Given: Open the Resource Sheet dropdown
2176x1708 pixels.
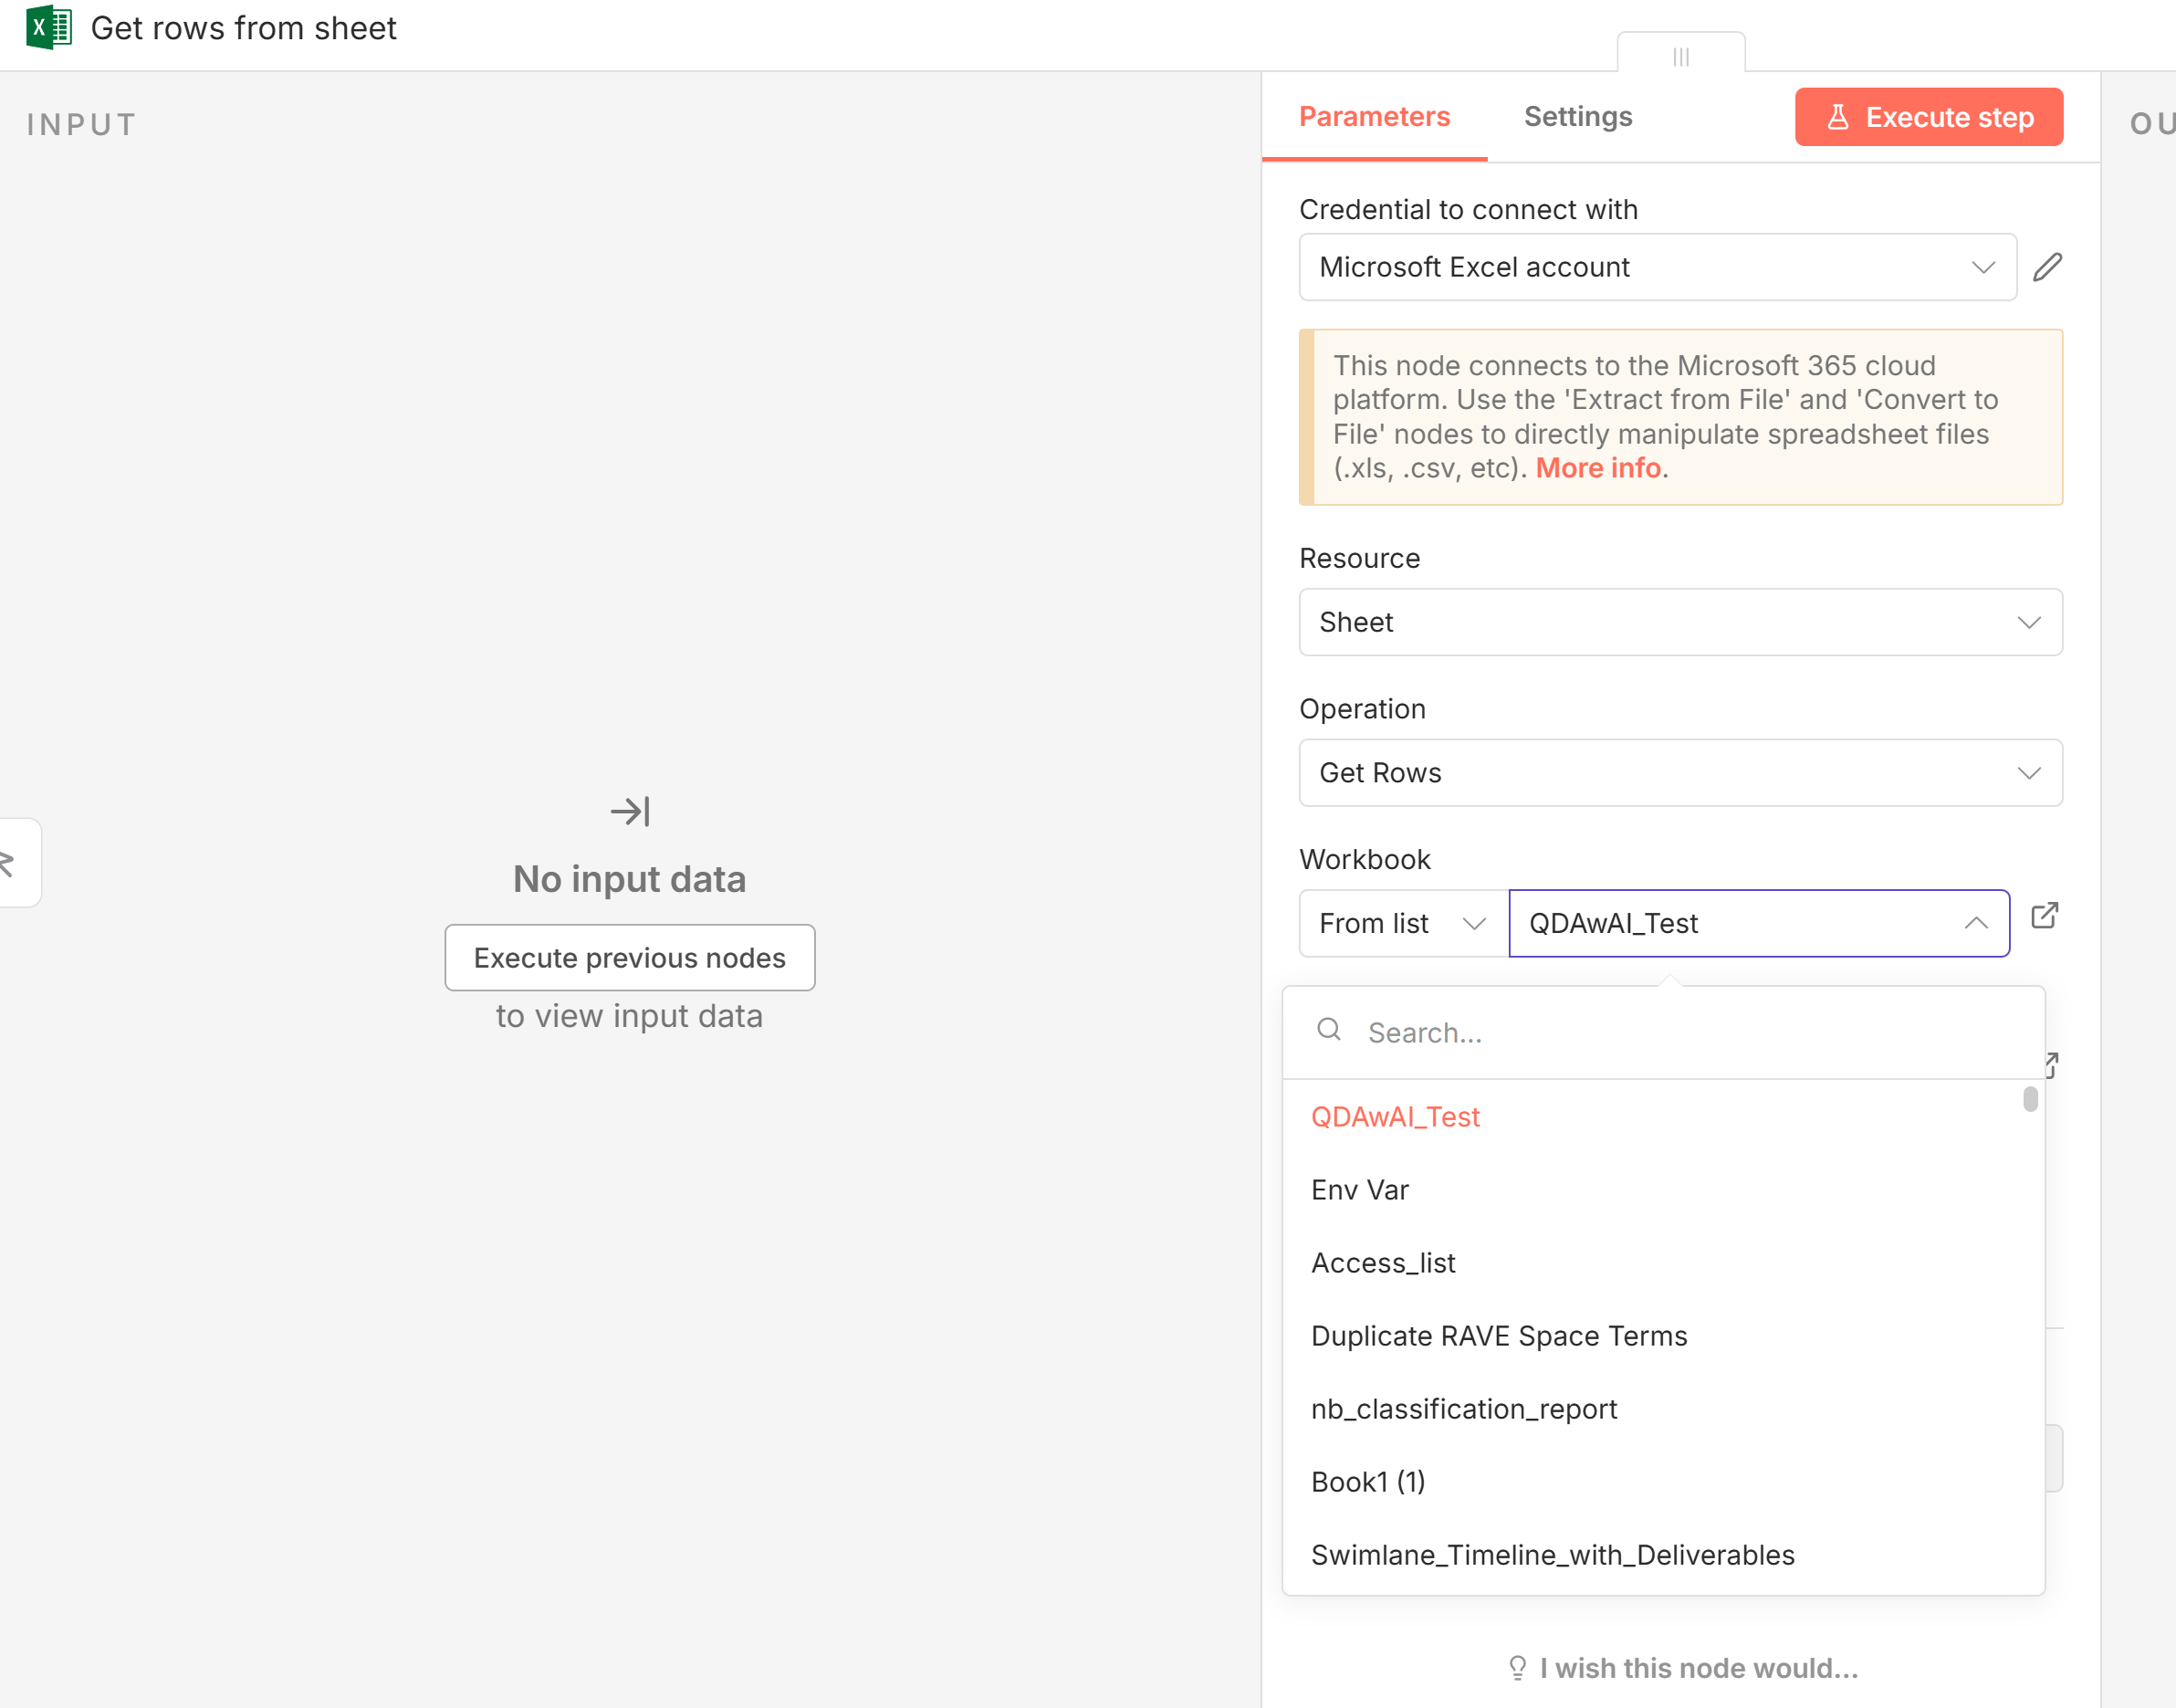Looking at the screenshot, I should (x=1680, y=622).
